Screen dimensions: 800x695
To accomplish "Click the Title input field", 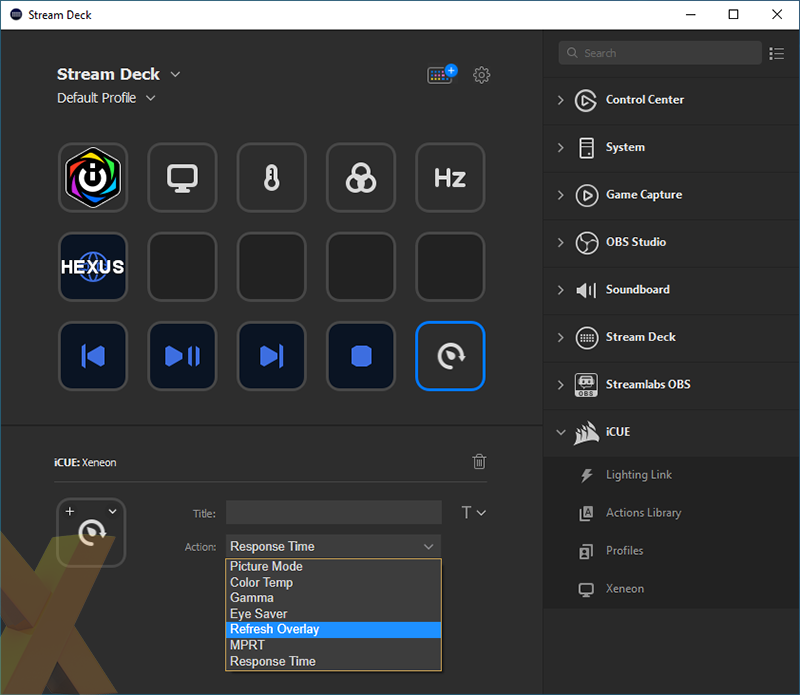I will pos(334,512).
